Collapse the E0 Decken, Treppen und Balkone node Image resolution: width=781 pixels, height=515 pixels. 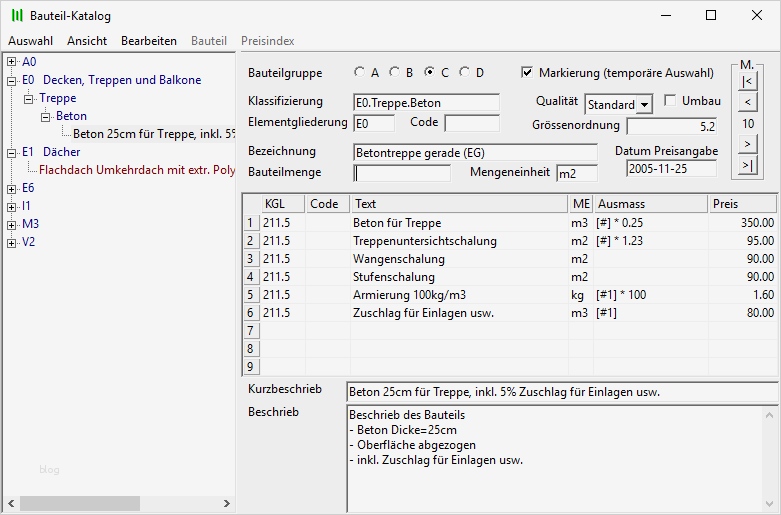pyautogui.click(x=11, y=80)
